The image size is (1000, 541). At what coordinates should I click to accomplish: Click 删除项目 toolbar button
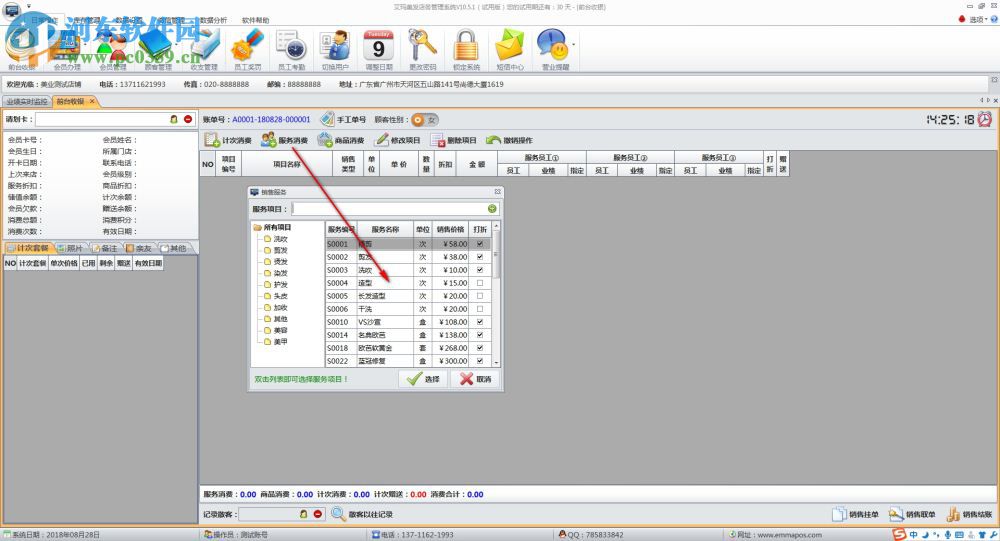click(453, 140)
